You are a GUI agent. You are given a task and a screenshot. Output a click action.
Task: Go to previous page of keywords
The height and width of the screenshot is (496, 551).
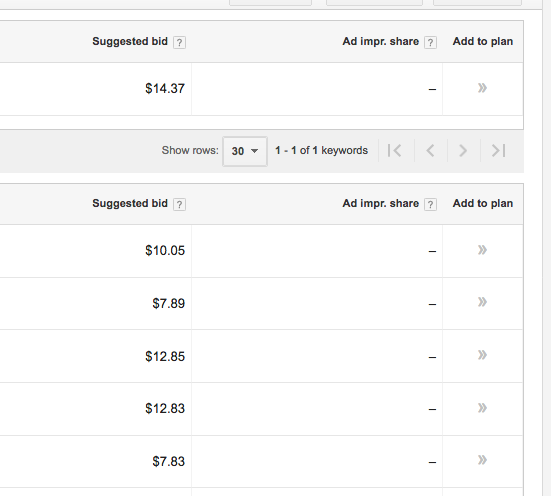430,150
